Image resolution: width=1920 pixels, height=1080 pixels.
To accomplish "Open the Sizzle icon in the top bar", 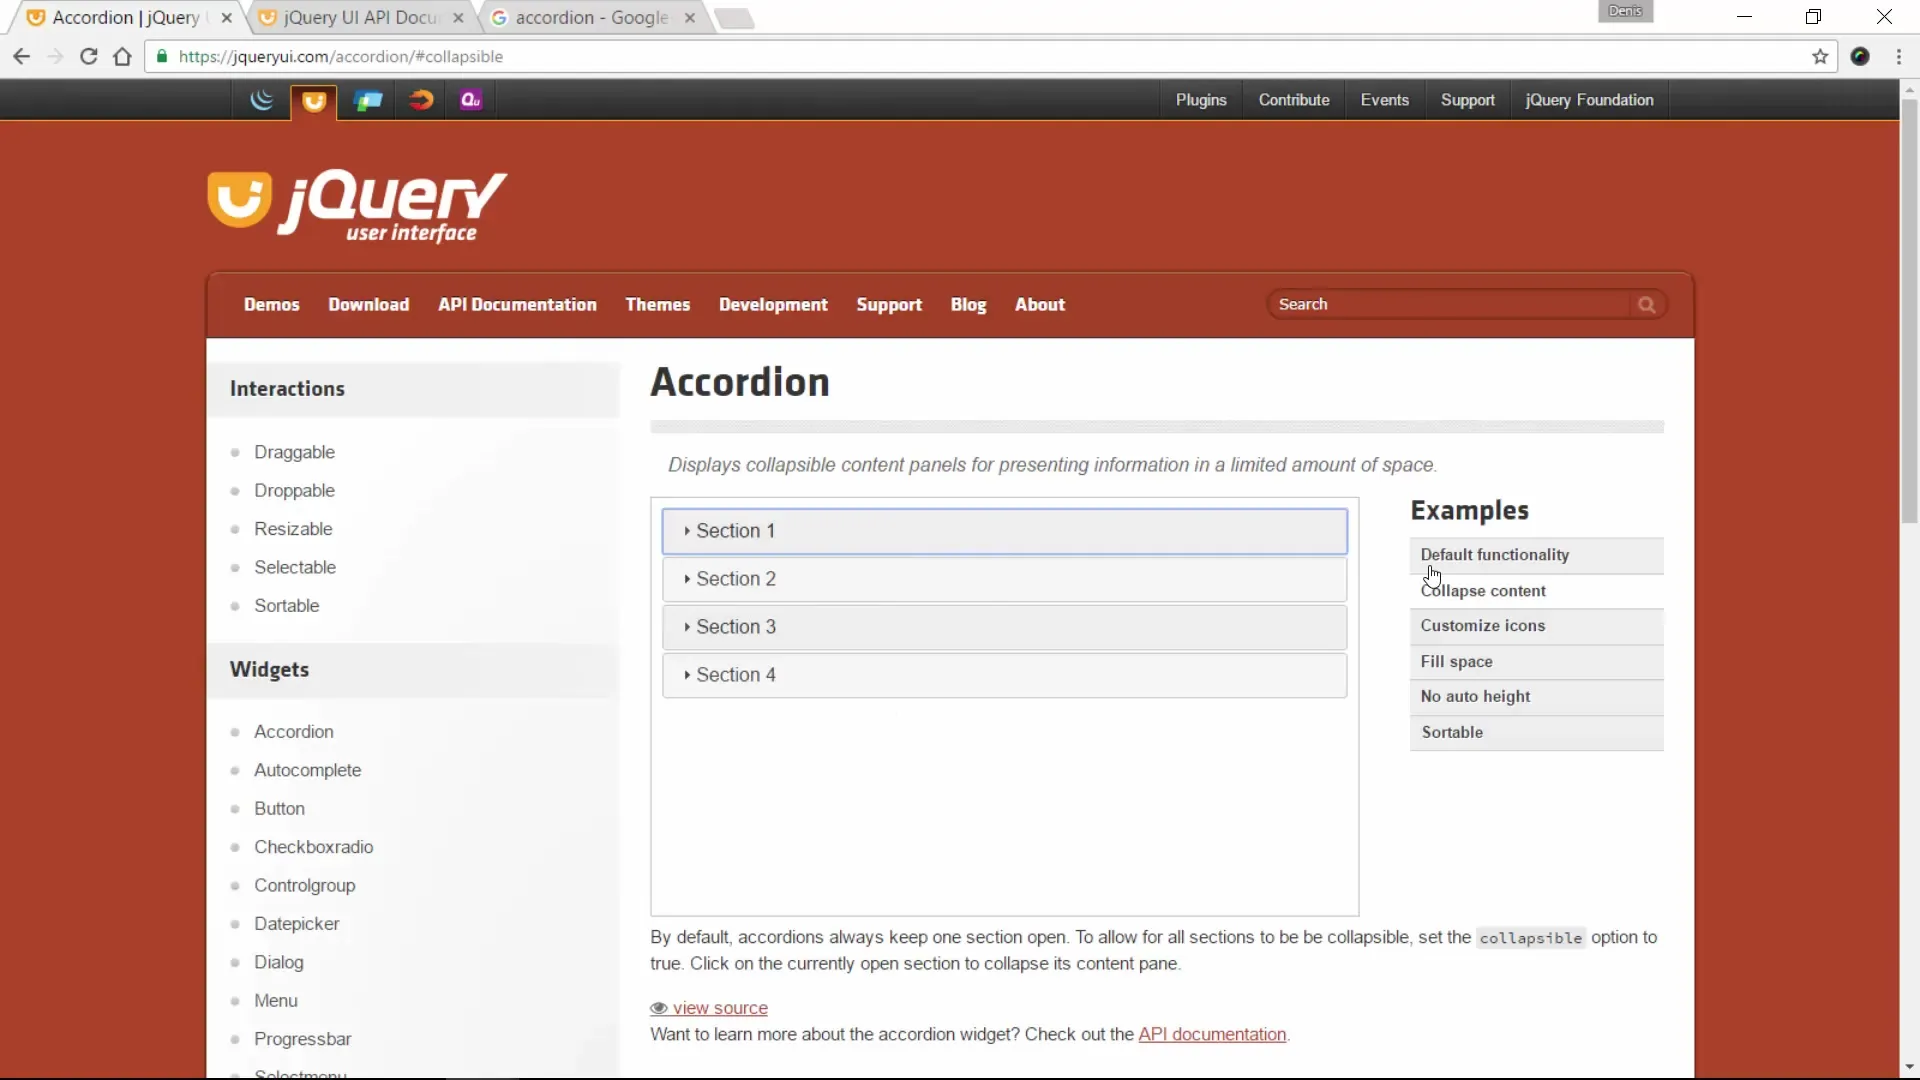I will pyautogui.click(x=421, y=100).
